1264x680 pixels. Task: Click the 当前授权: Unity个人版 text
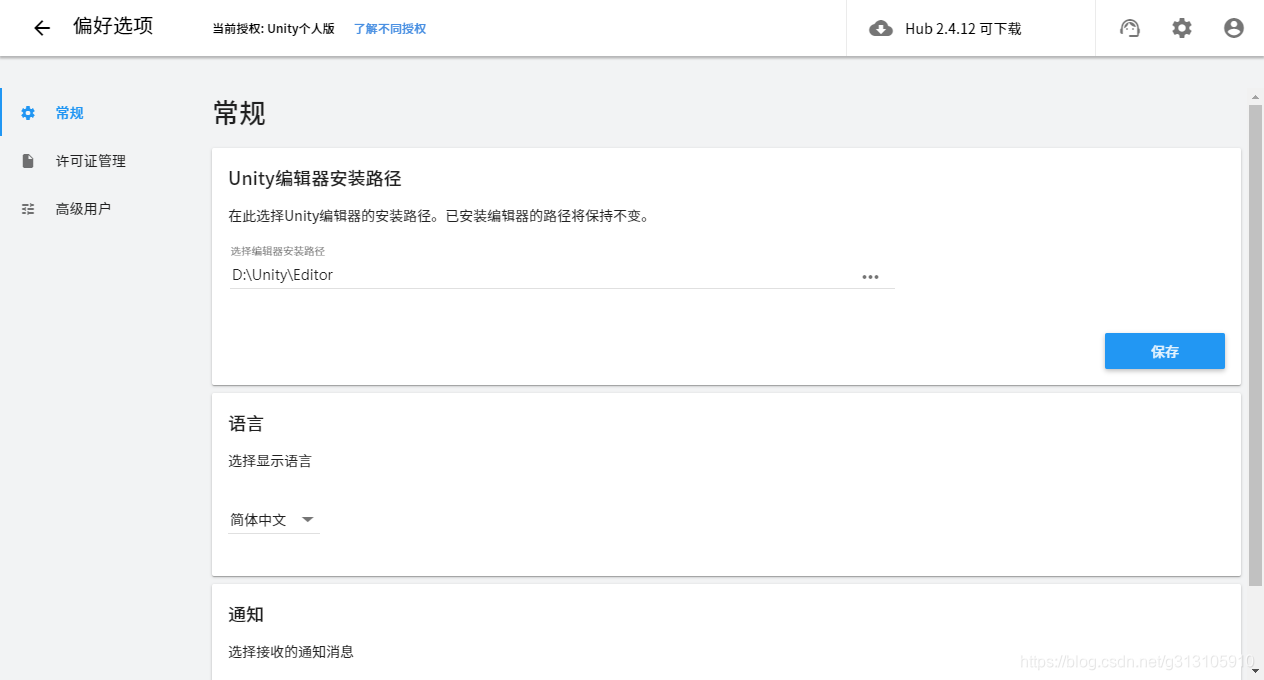(x=273, y=29)
